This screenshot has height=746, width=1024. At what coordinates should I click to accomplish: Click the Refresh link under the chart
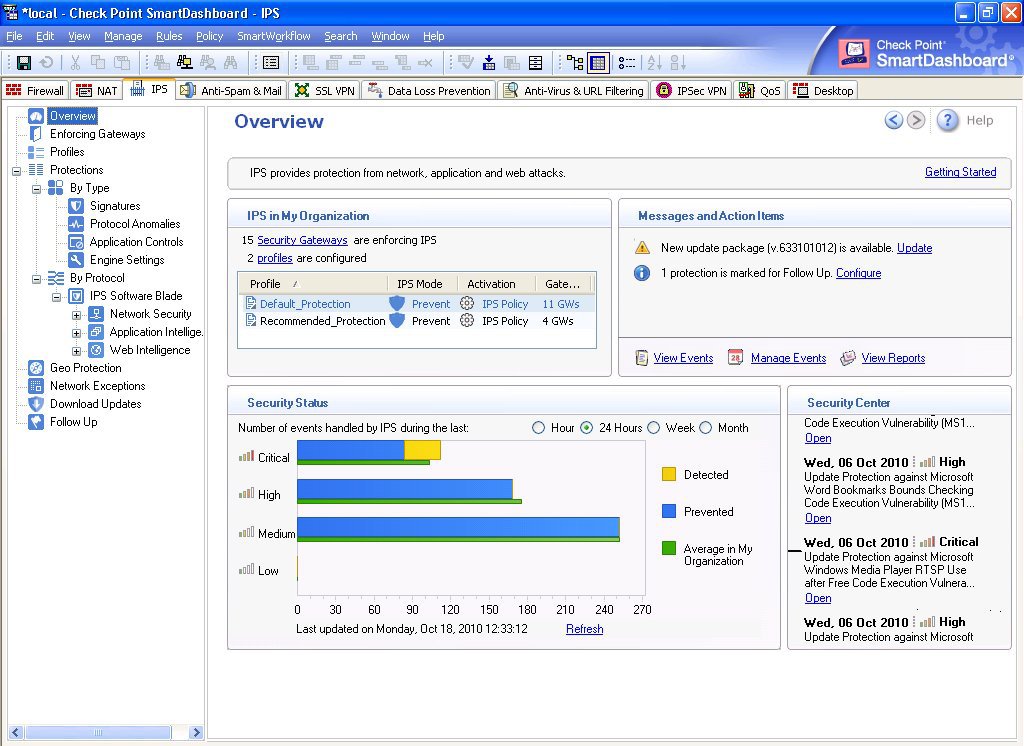[x=584, y=628]
